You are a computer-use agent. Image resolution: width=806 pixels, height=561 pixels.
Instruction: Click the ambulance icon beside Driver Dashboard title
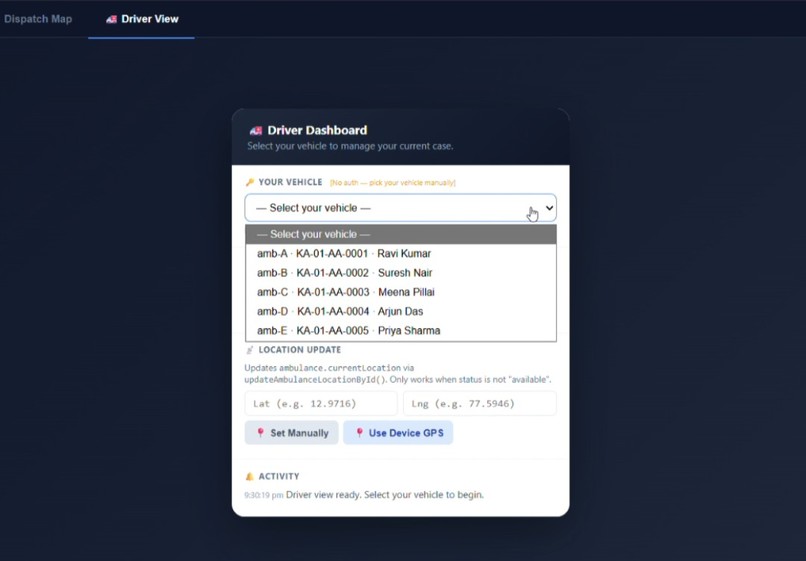pyautogui.click(x=255, y=131)
